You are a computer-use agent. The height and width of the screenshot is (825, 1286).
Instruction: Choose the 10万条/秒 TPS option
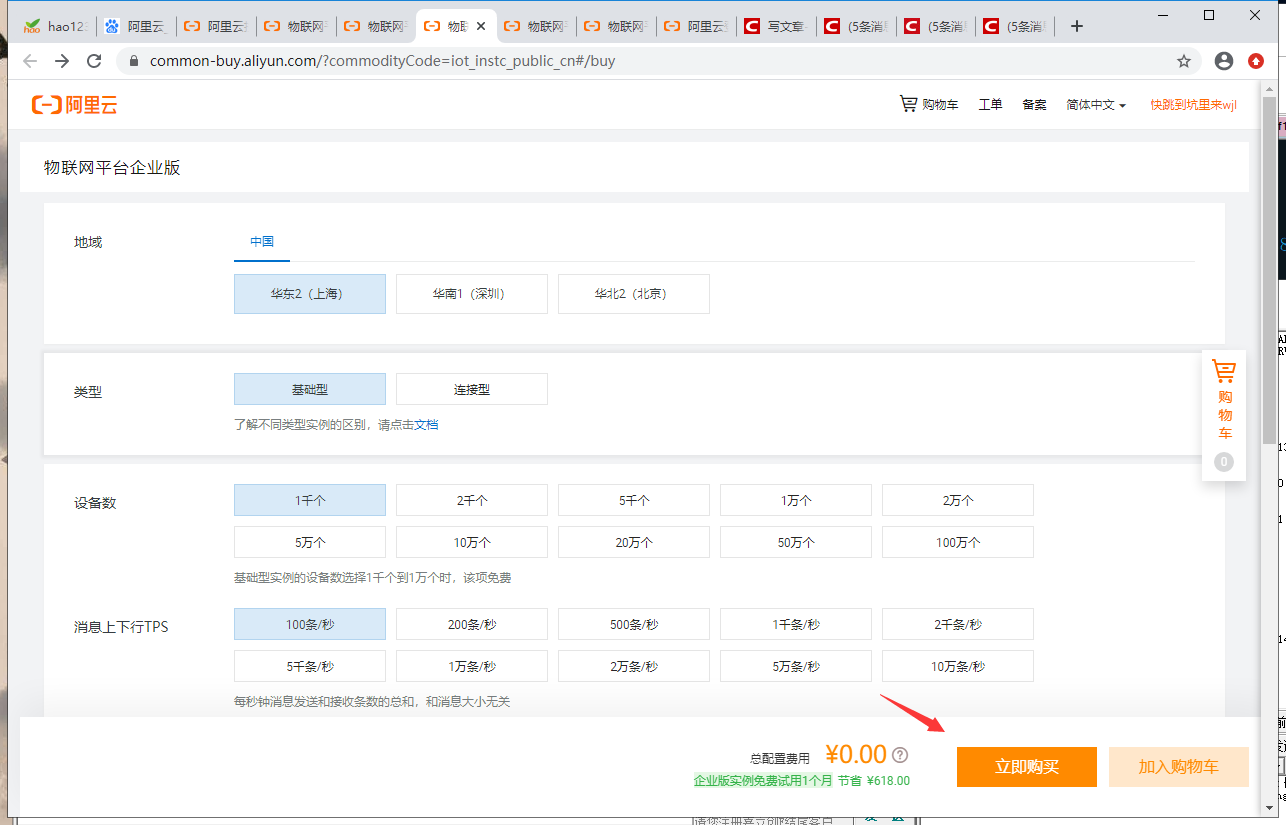coord(958,666)
